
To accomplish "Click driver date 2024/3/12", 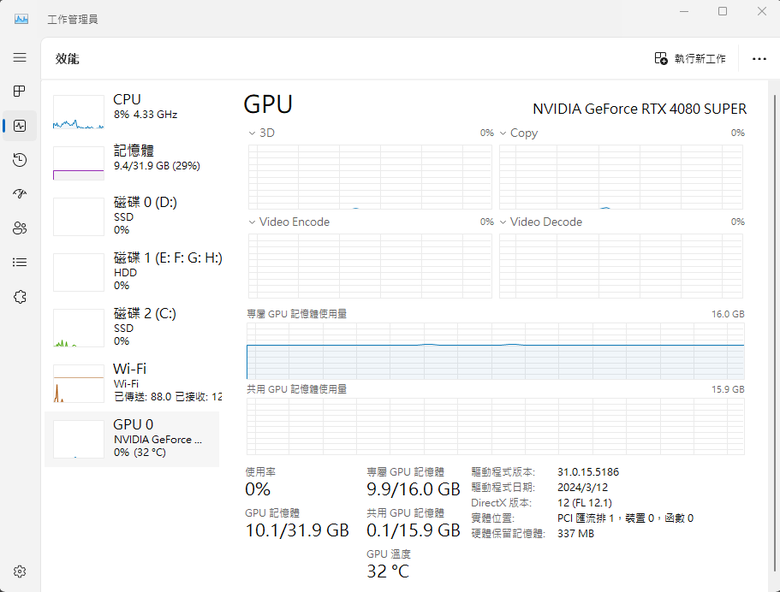I will tap(583, 488).
